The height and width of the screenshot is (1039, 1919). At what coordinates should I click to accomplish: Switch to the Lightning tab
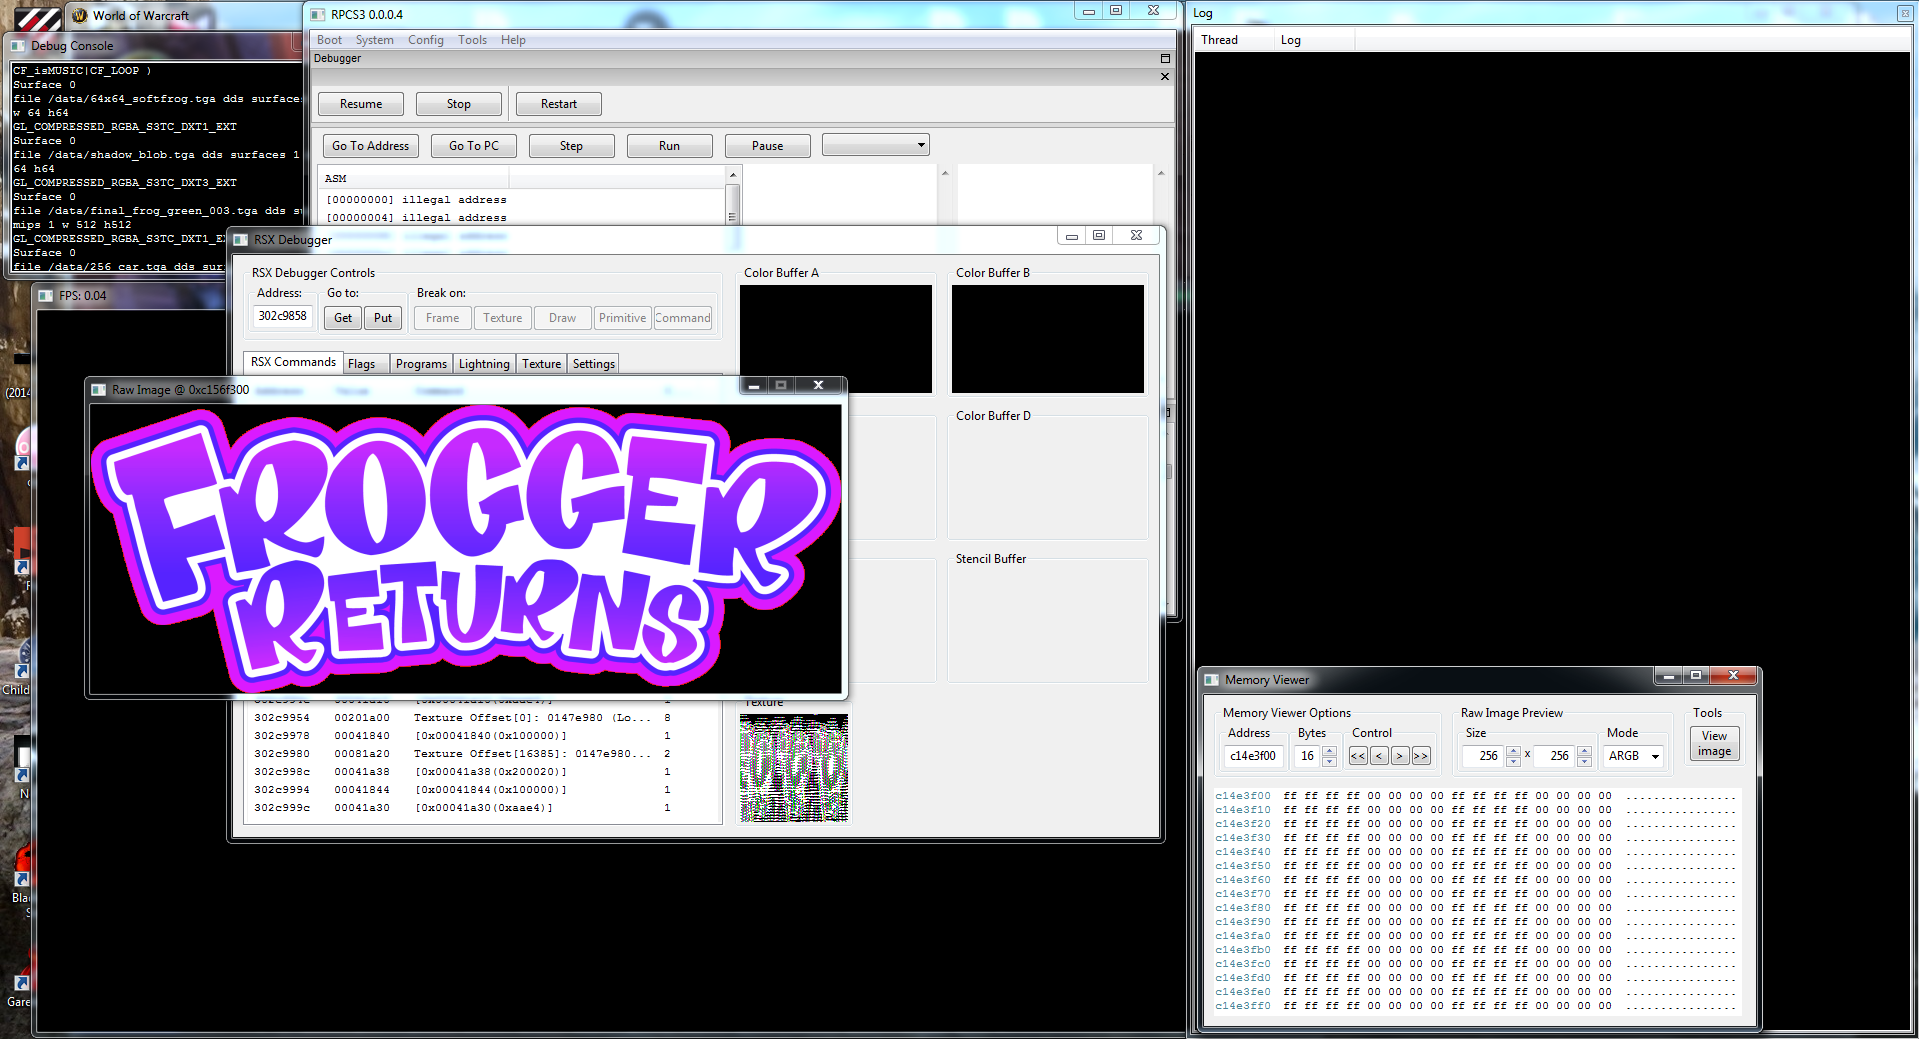(x=484, y=364)
